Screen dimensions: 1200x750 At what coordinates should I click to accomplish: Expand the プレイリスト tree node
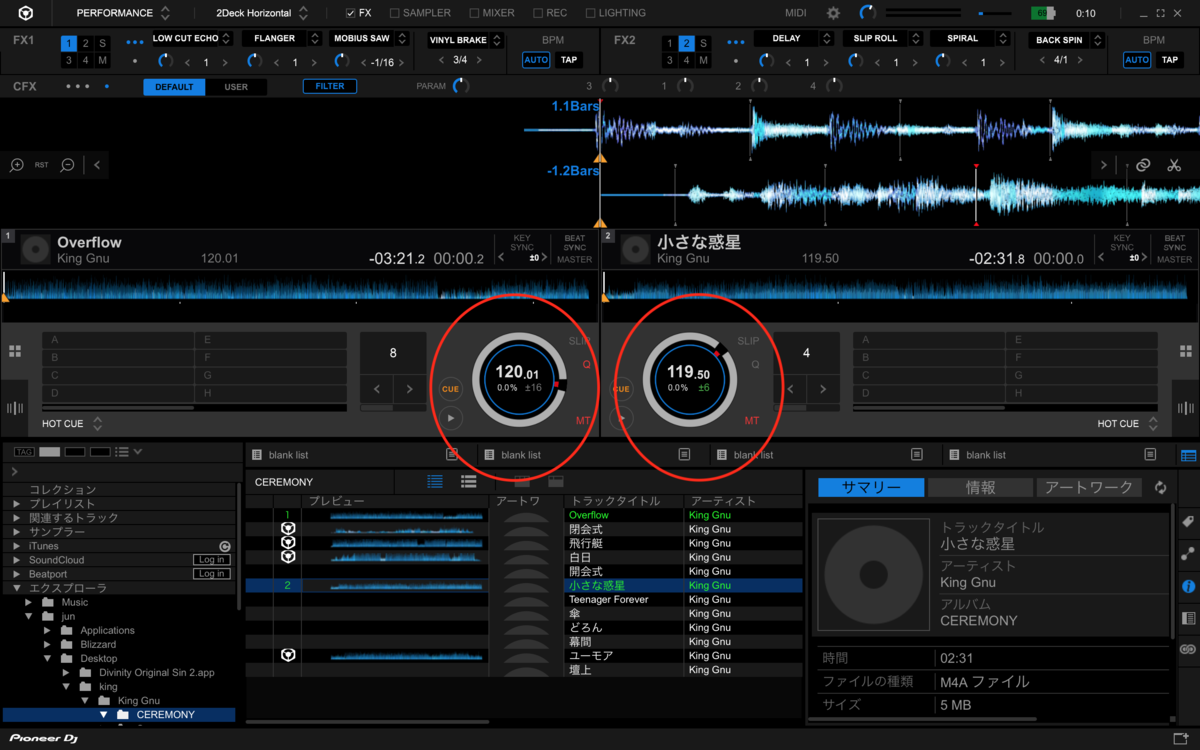(x=16, y=504)
